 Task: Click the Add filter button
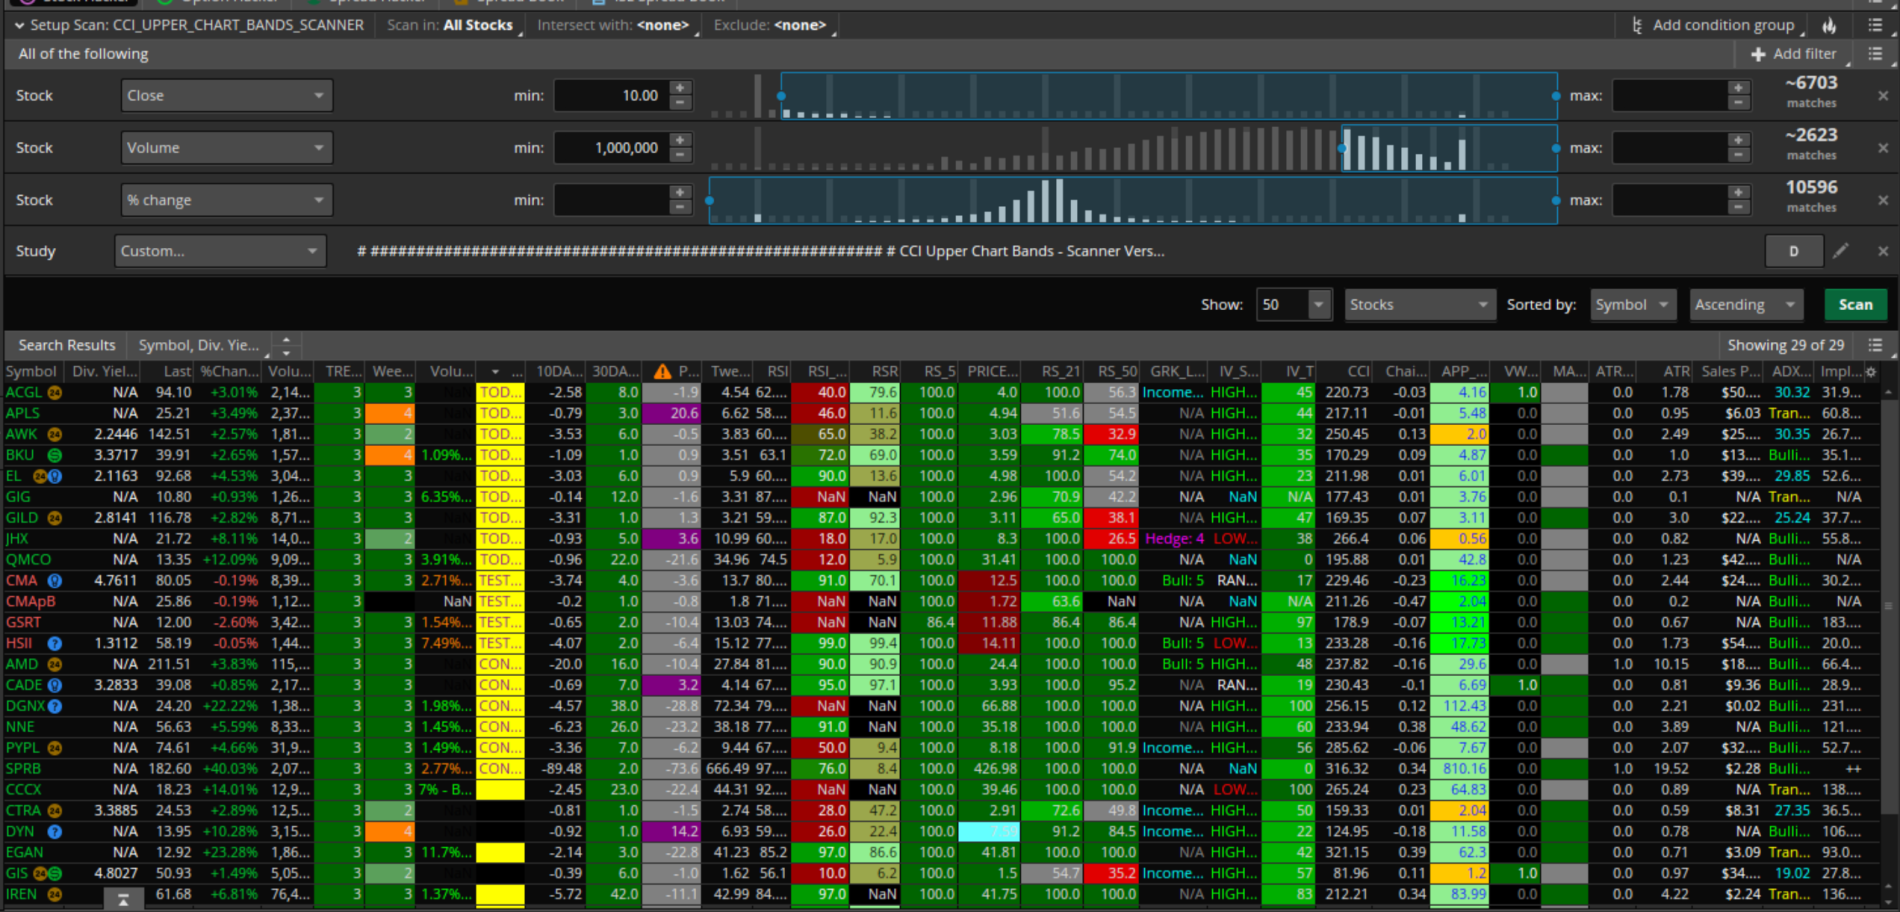click(1793, 54)
